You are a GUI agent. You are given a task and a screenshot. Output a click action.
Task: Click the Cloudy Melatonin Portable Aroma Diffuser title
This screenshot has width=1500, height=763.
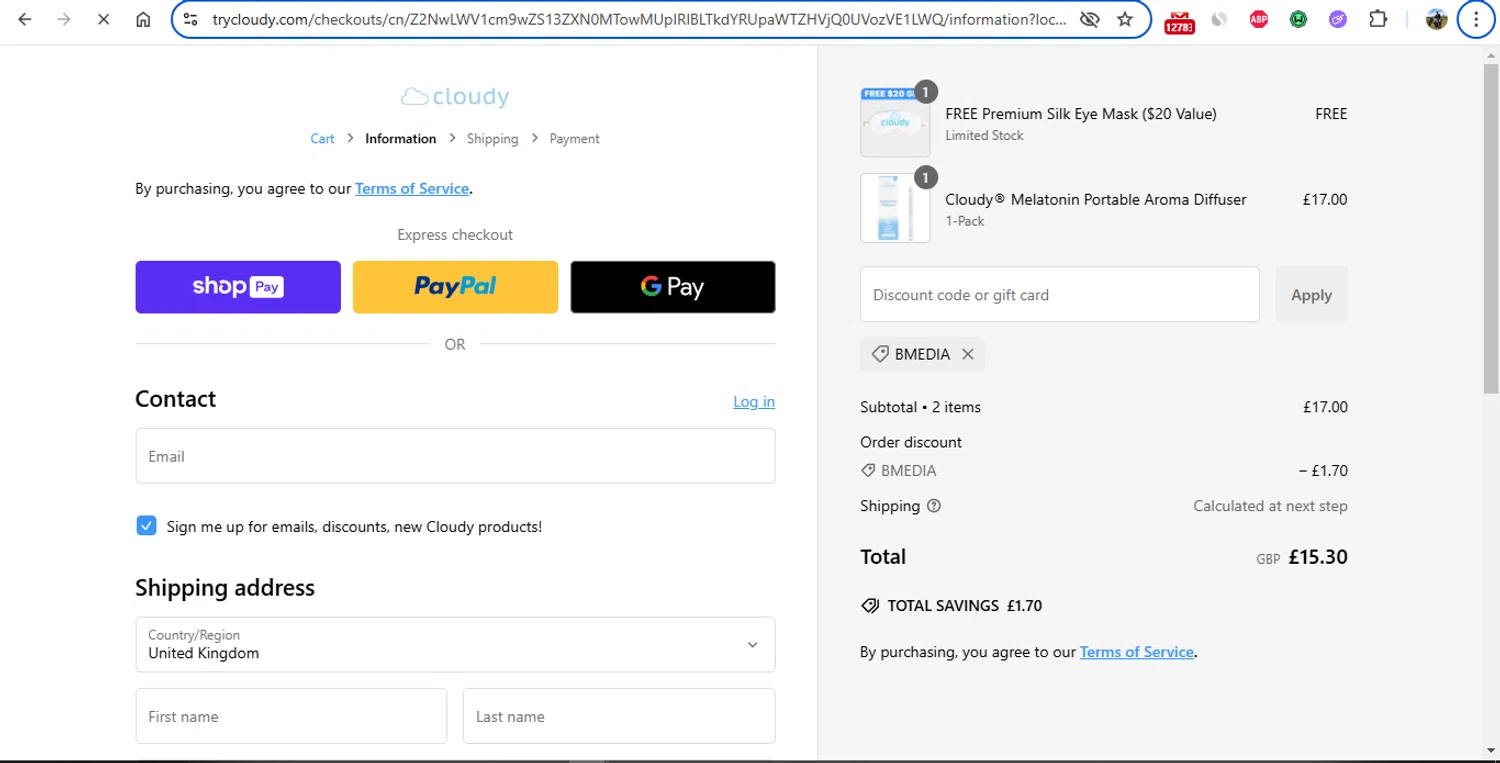point(1096,199)
